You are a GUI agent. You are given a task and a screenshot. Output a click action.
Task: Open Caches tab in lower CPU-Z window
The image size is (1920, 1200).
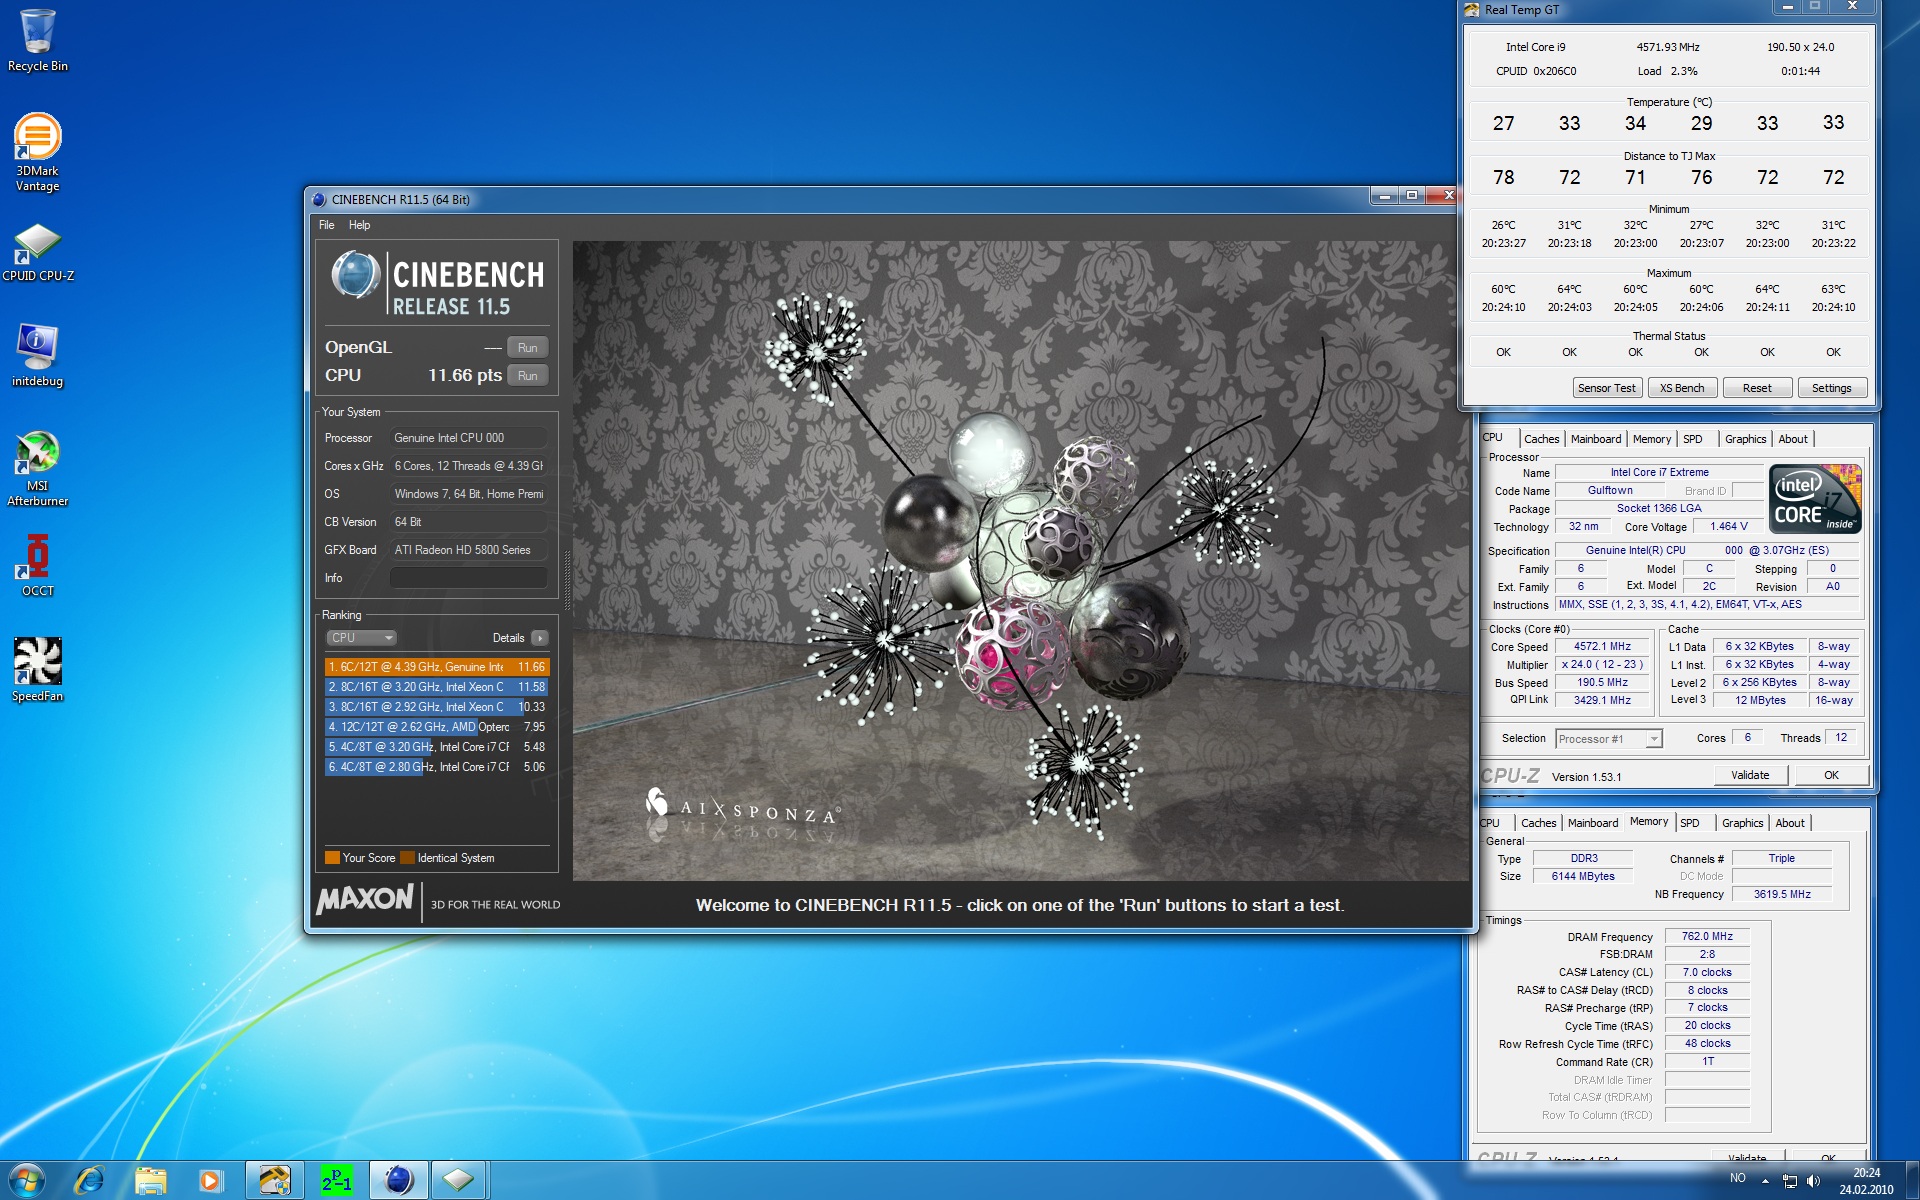point(1538,823)
